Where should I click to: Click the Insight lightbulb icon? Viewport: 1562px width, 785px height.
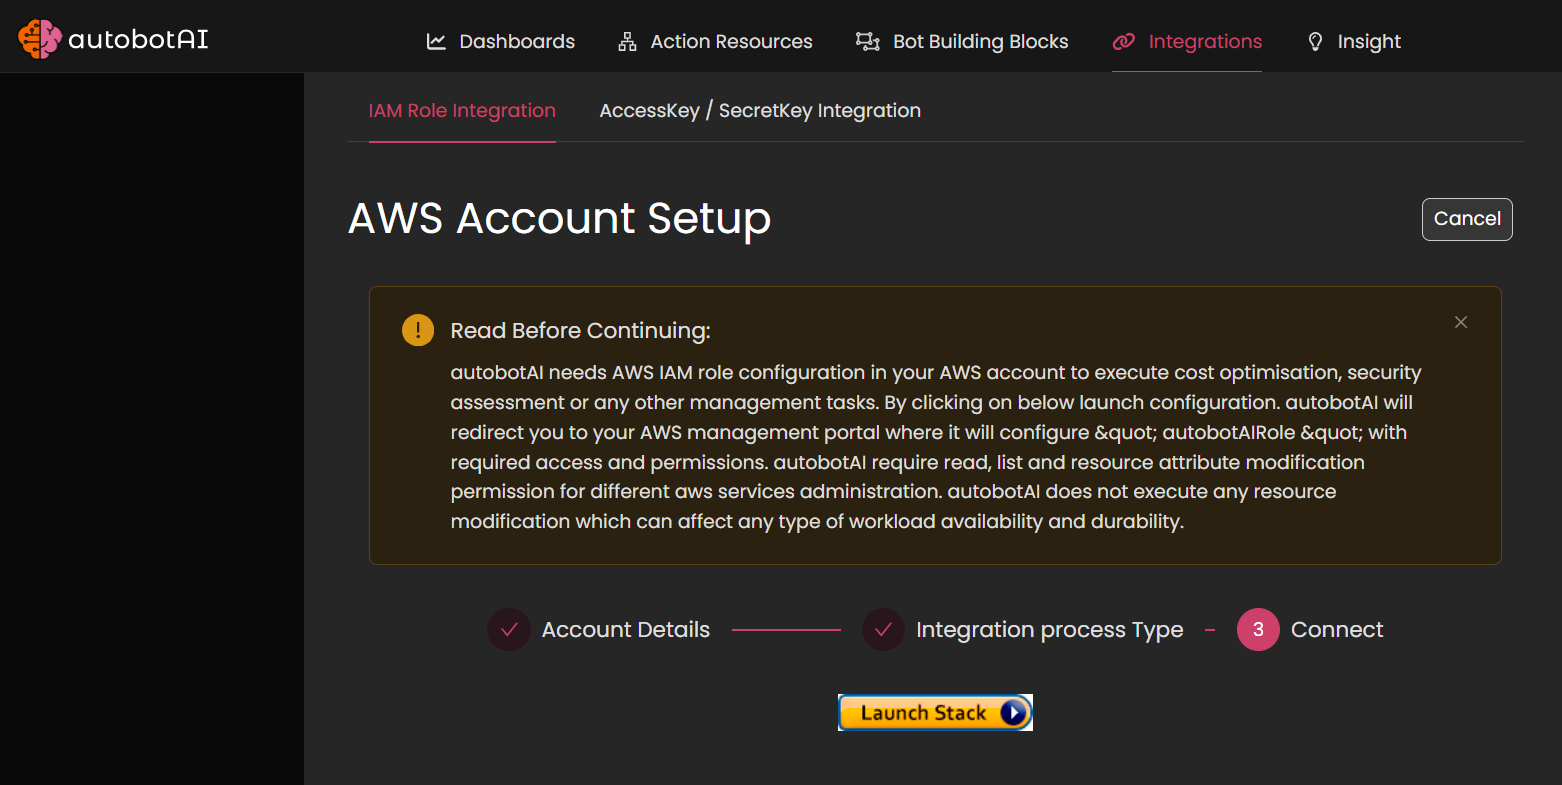coord(1315,41)
